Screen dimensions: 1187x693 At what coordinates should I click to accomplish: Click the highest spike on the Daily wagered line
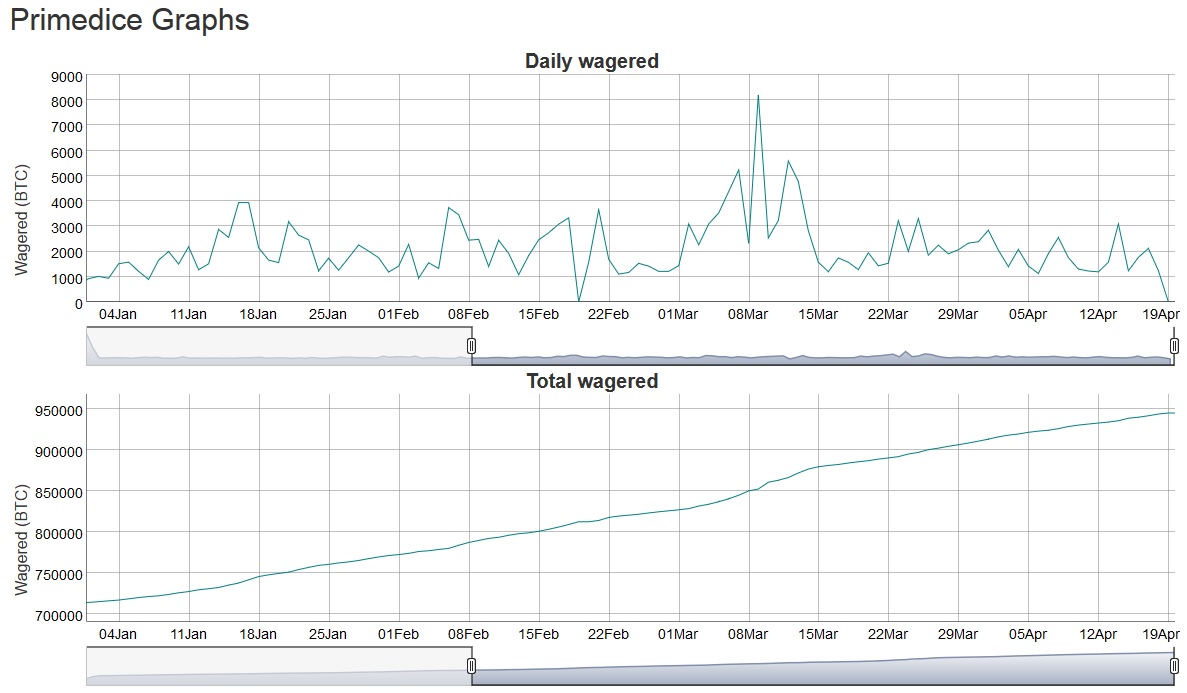point(758,96)
